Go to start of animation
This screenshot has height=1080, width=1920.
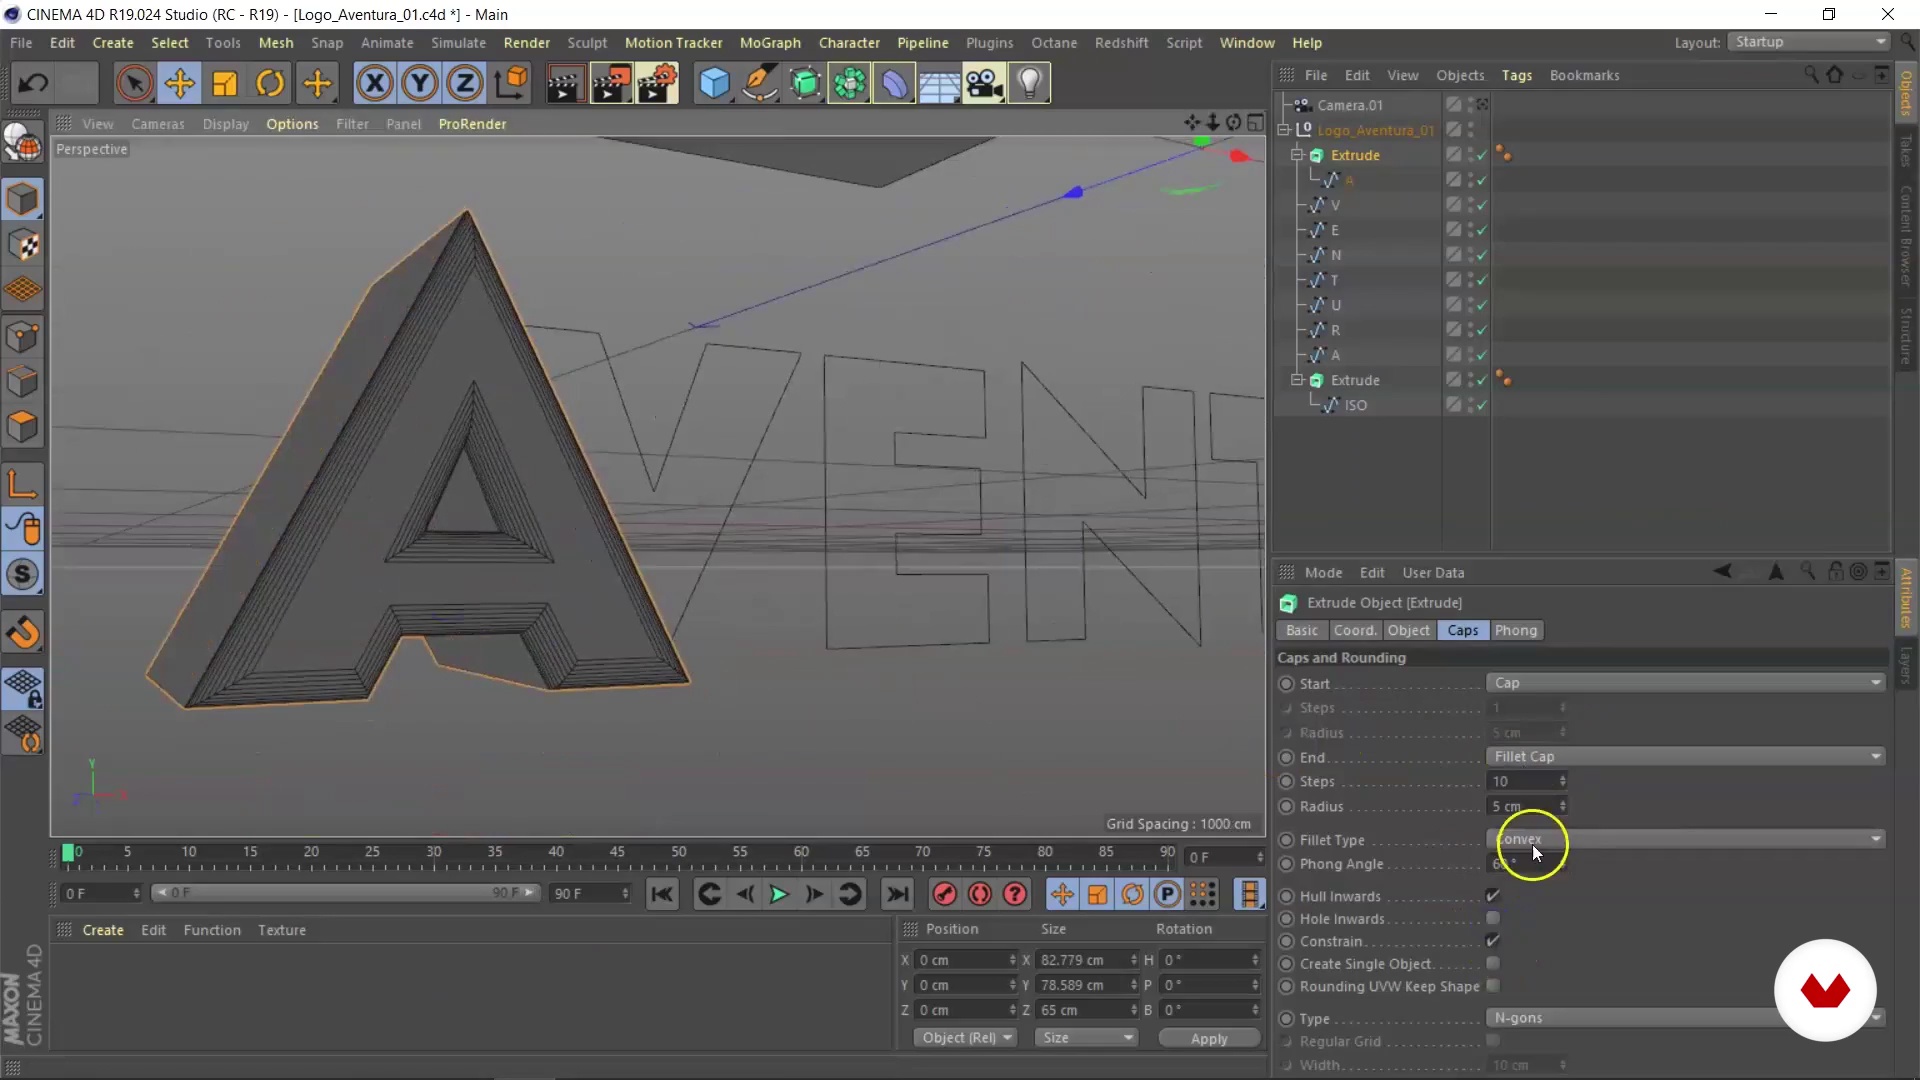click(x=662, y=894)
